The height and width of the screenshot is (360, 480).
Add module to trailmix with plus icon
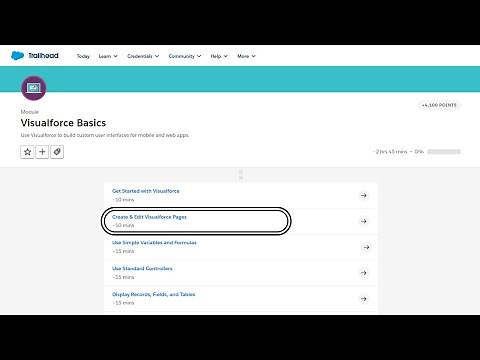pos(42,152)
